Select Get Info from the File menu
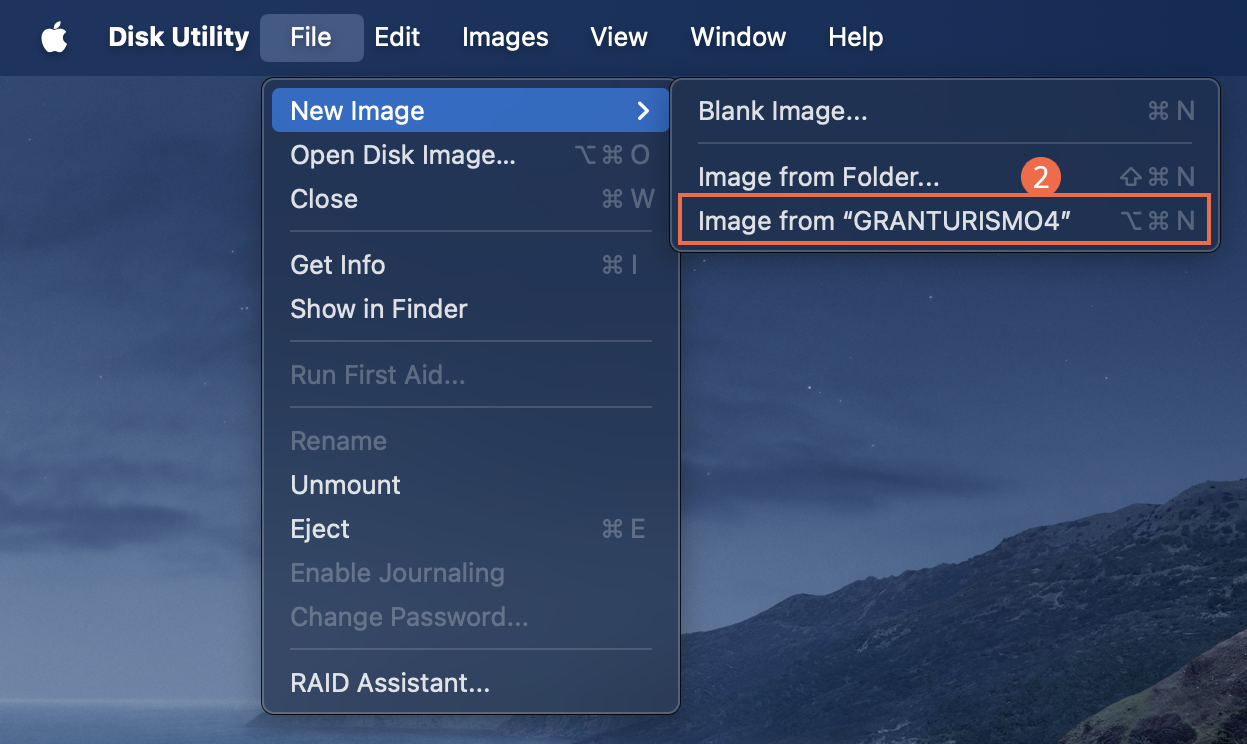Image resolution: width=1247 pixels, height=744 pixels. coord(337,265)
